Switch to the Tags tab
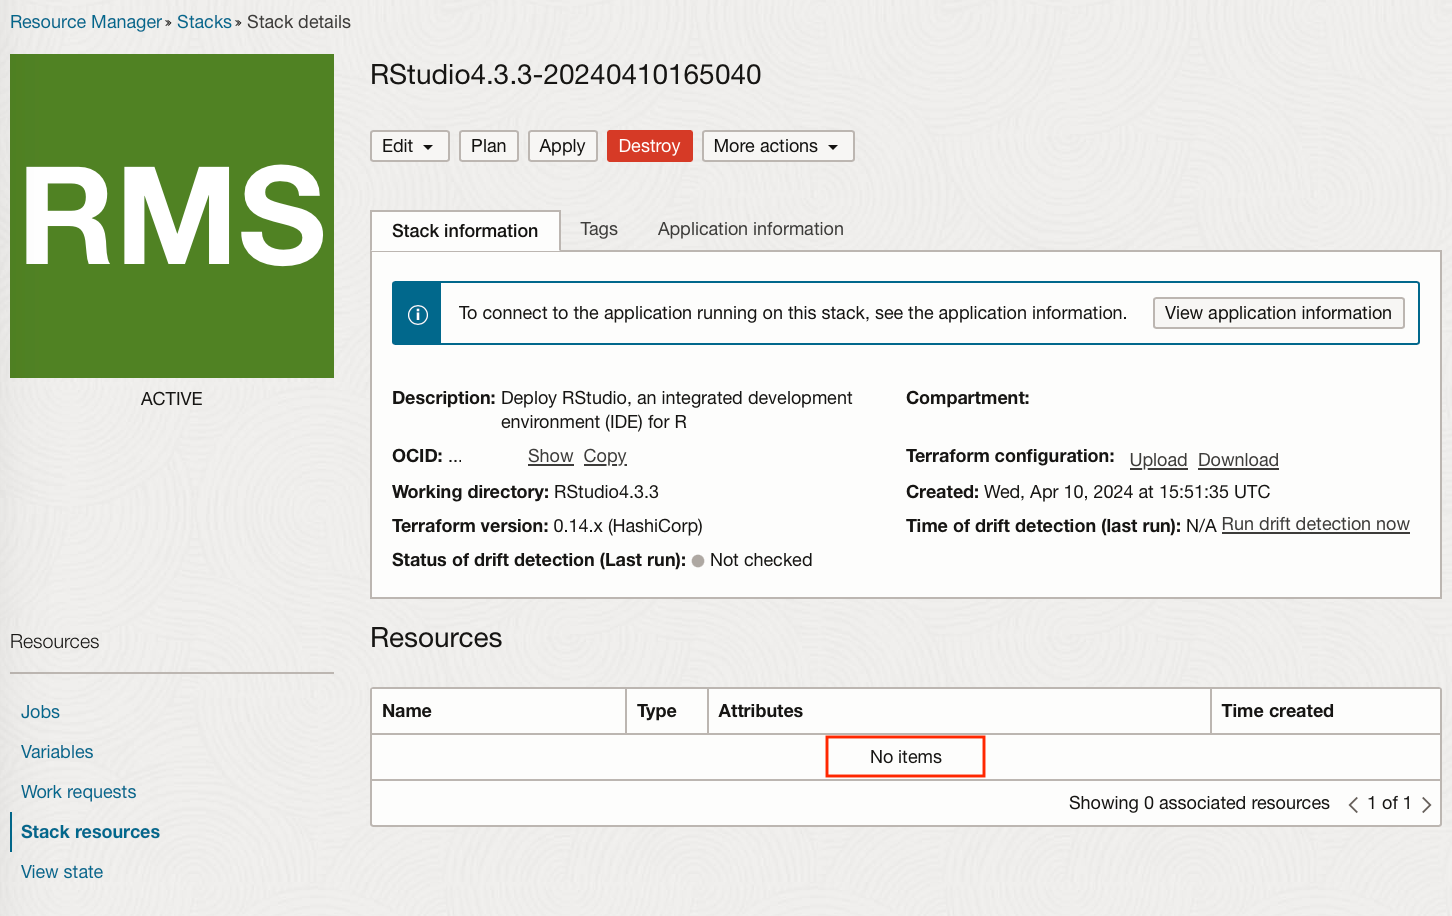 pyautogui.click(x=599, y=229)
